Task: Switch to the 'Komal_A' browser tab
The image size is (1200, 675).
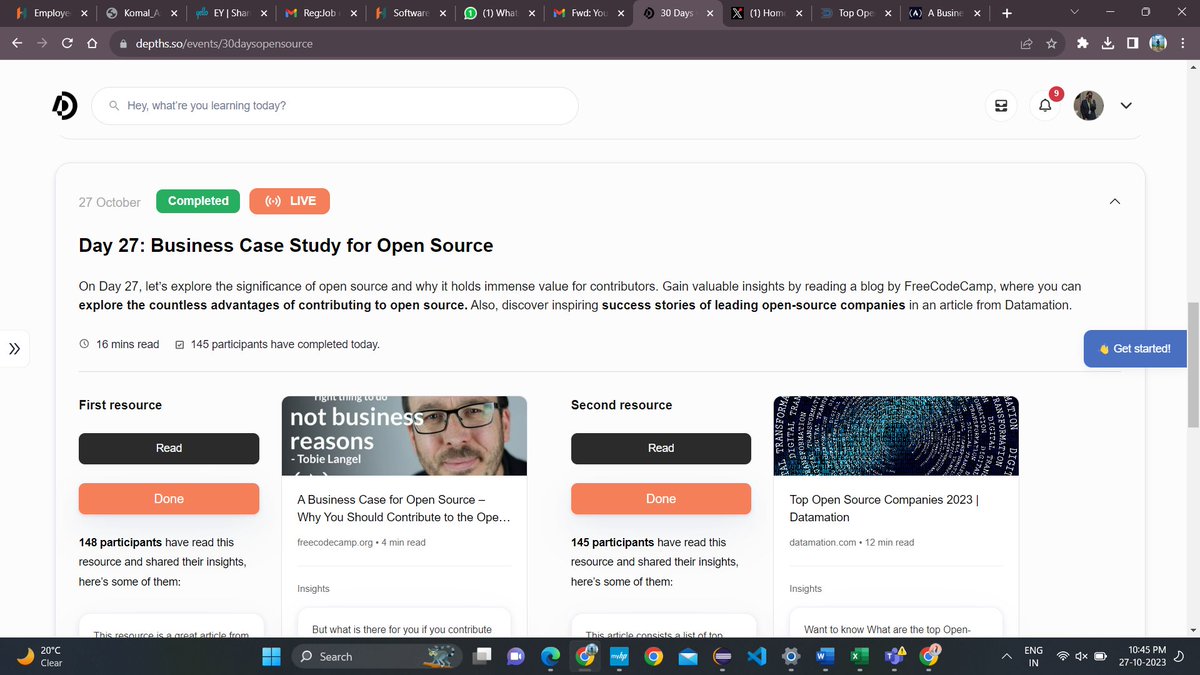Action: pos(140,13)
